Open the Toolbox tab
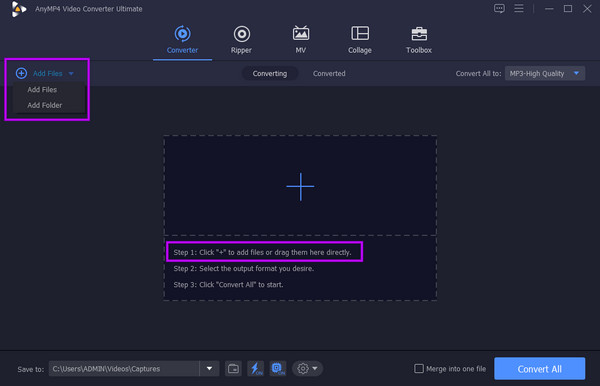 pos(419,40)
